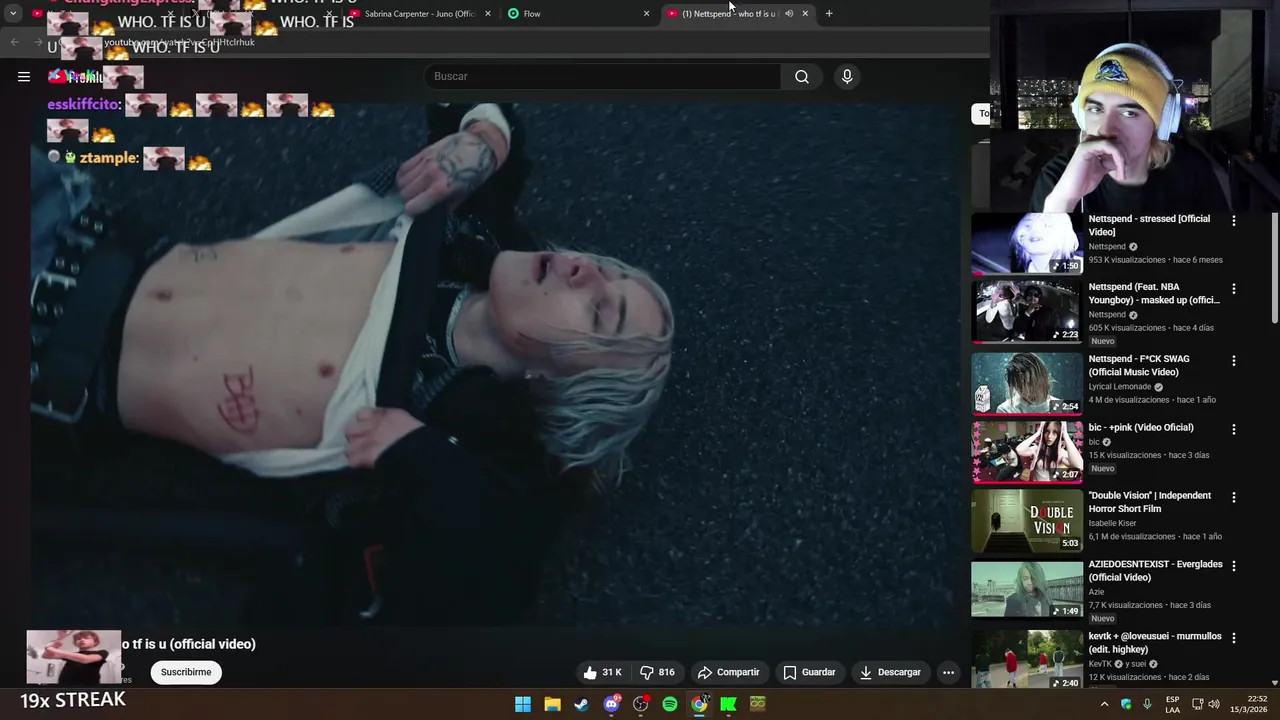Open options menu for masked up video
Viewport: 1280px width, 720px height.
coord(1233,289)
